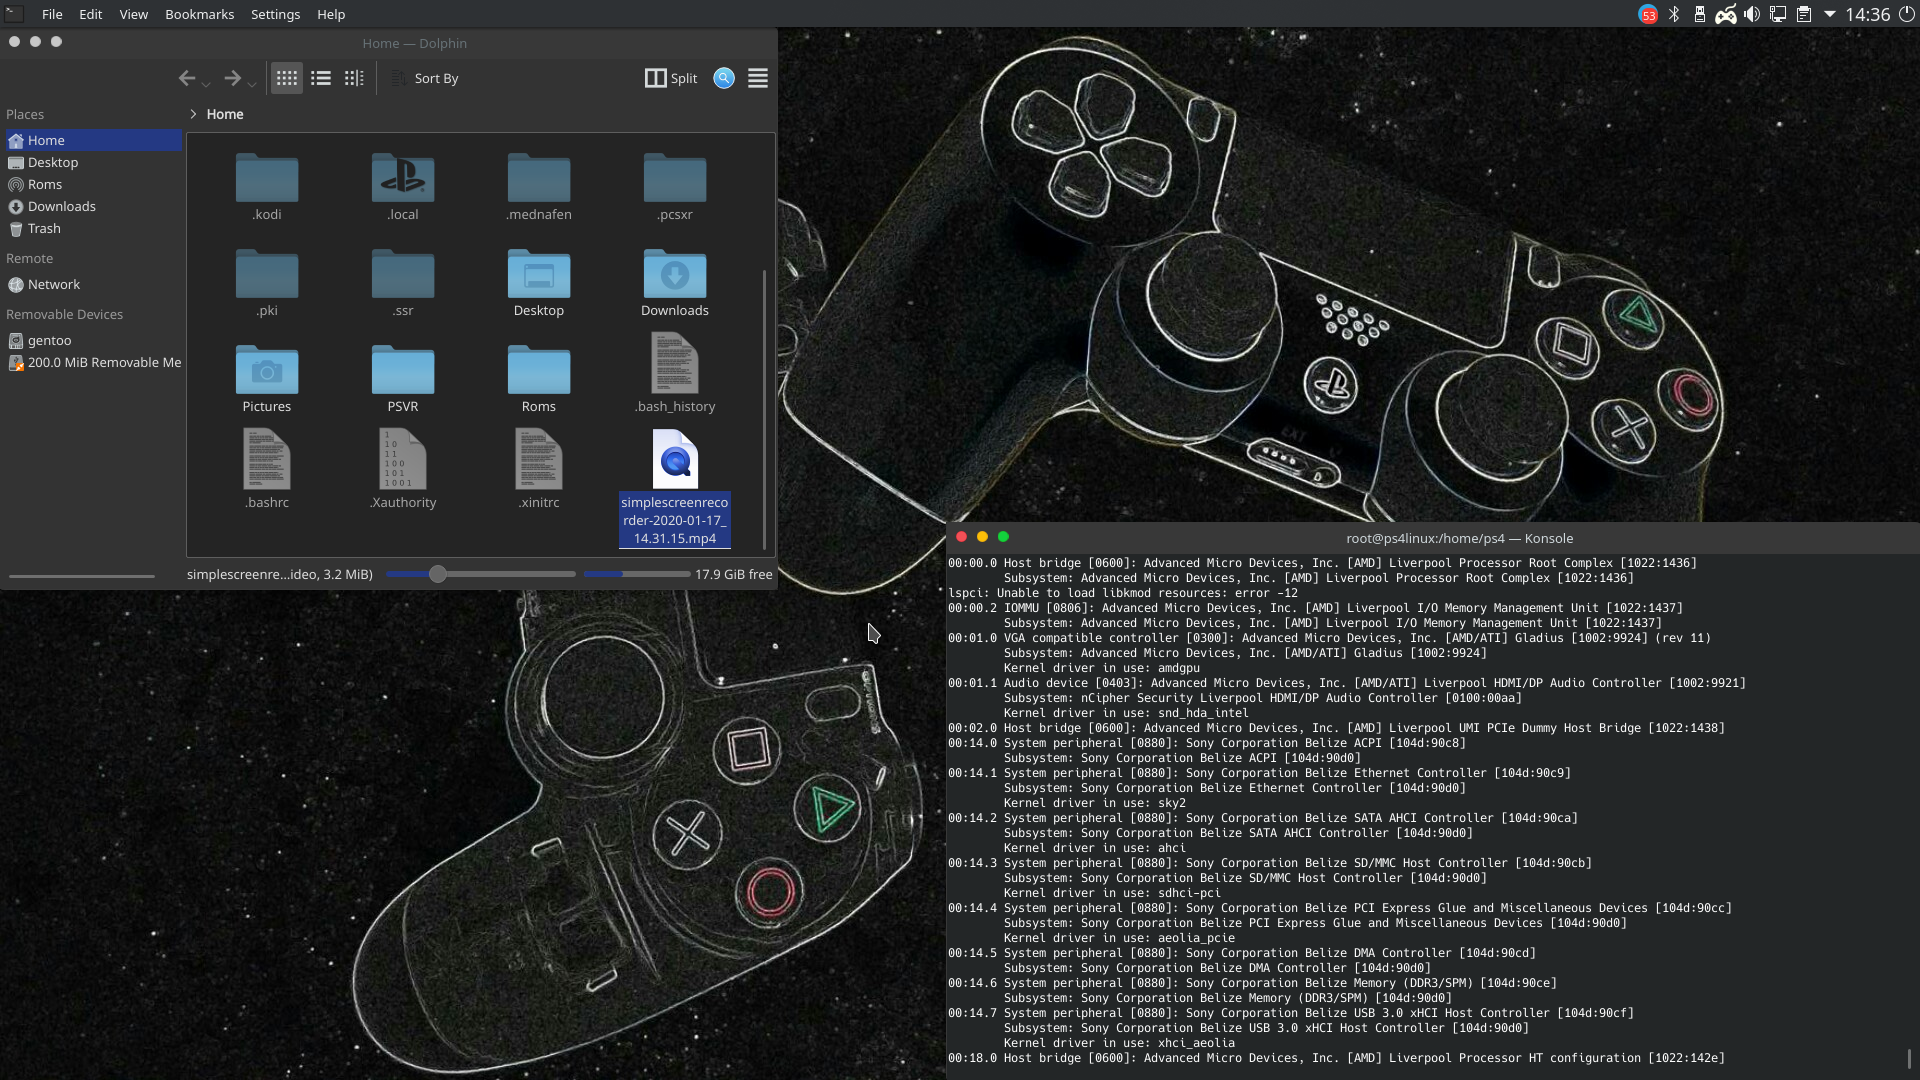Select the .pki folder
1920x1080 pixels.
(x=267, y=283)
